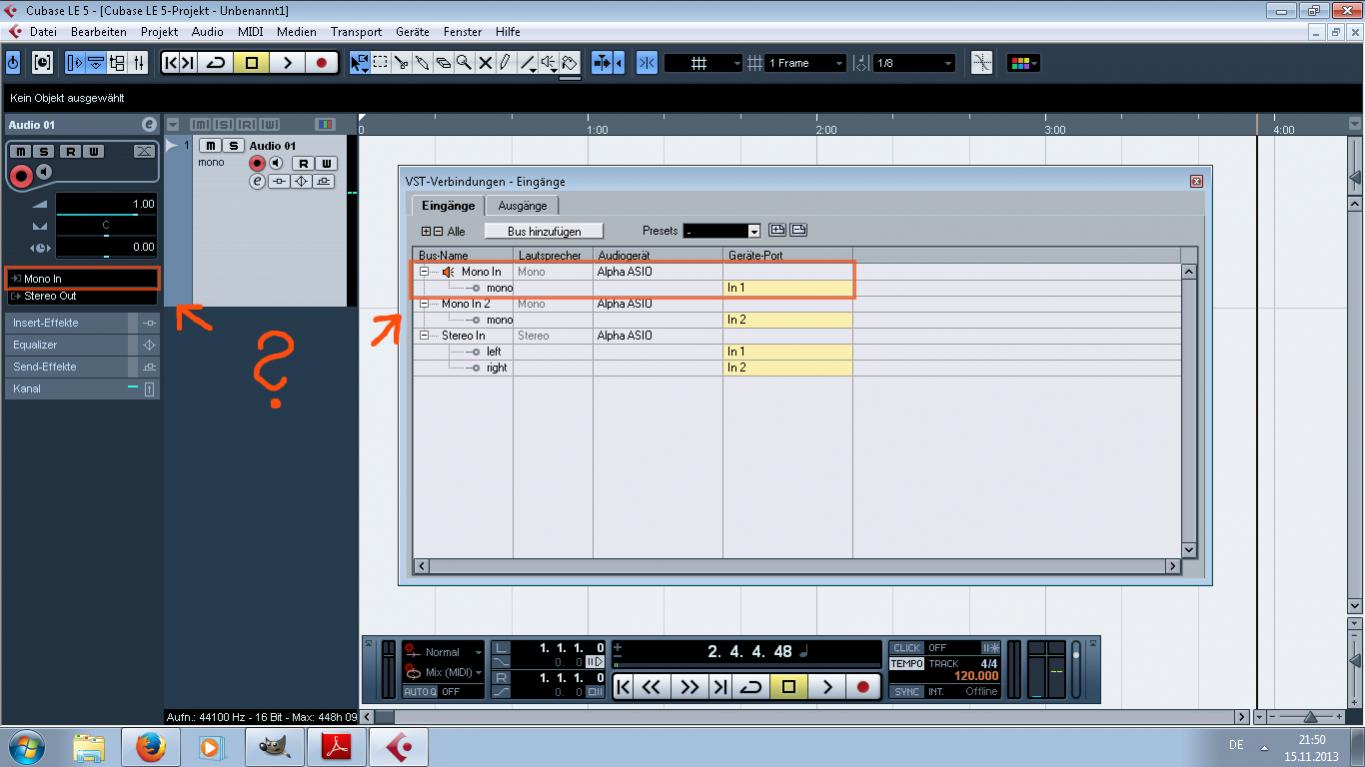Open the Kanal inspector section

tap(82, 389)
